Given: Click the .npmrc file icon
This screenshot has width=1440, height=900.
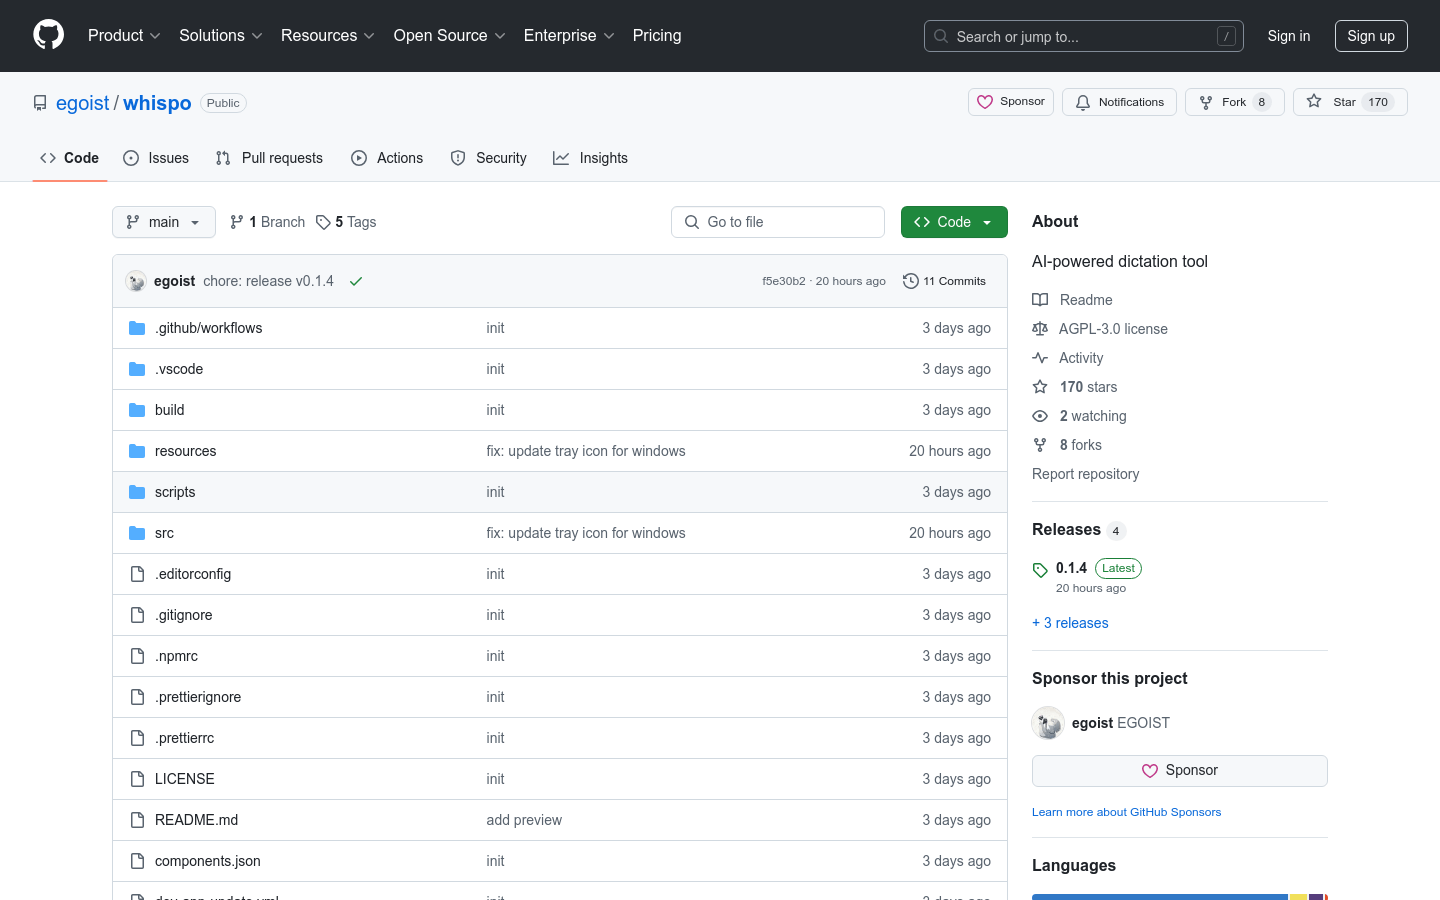Looking at the screenshot, I should pos(137,656).
